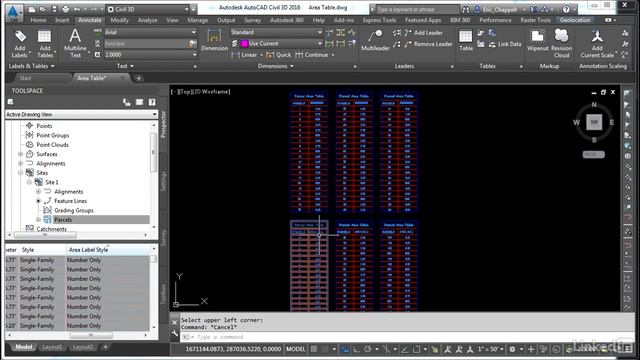The height and width of the screenshot is (360, 640).
Task: Open the Civil 3D workspace dropdown
Action: 187,9
